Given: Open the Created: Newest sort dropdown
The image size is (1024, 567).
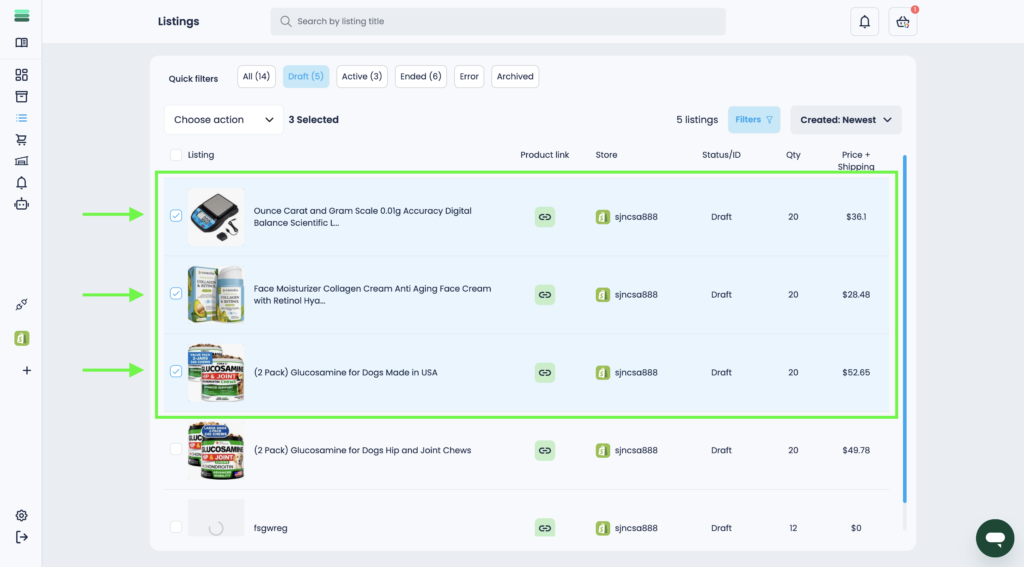Looking at the screenshot, I should tap(845, 120).
